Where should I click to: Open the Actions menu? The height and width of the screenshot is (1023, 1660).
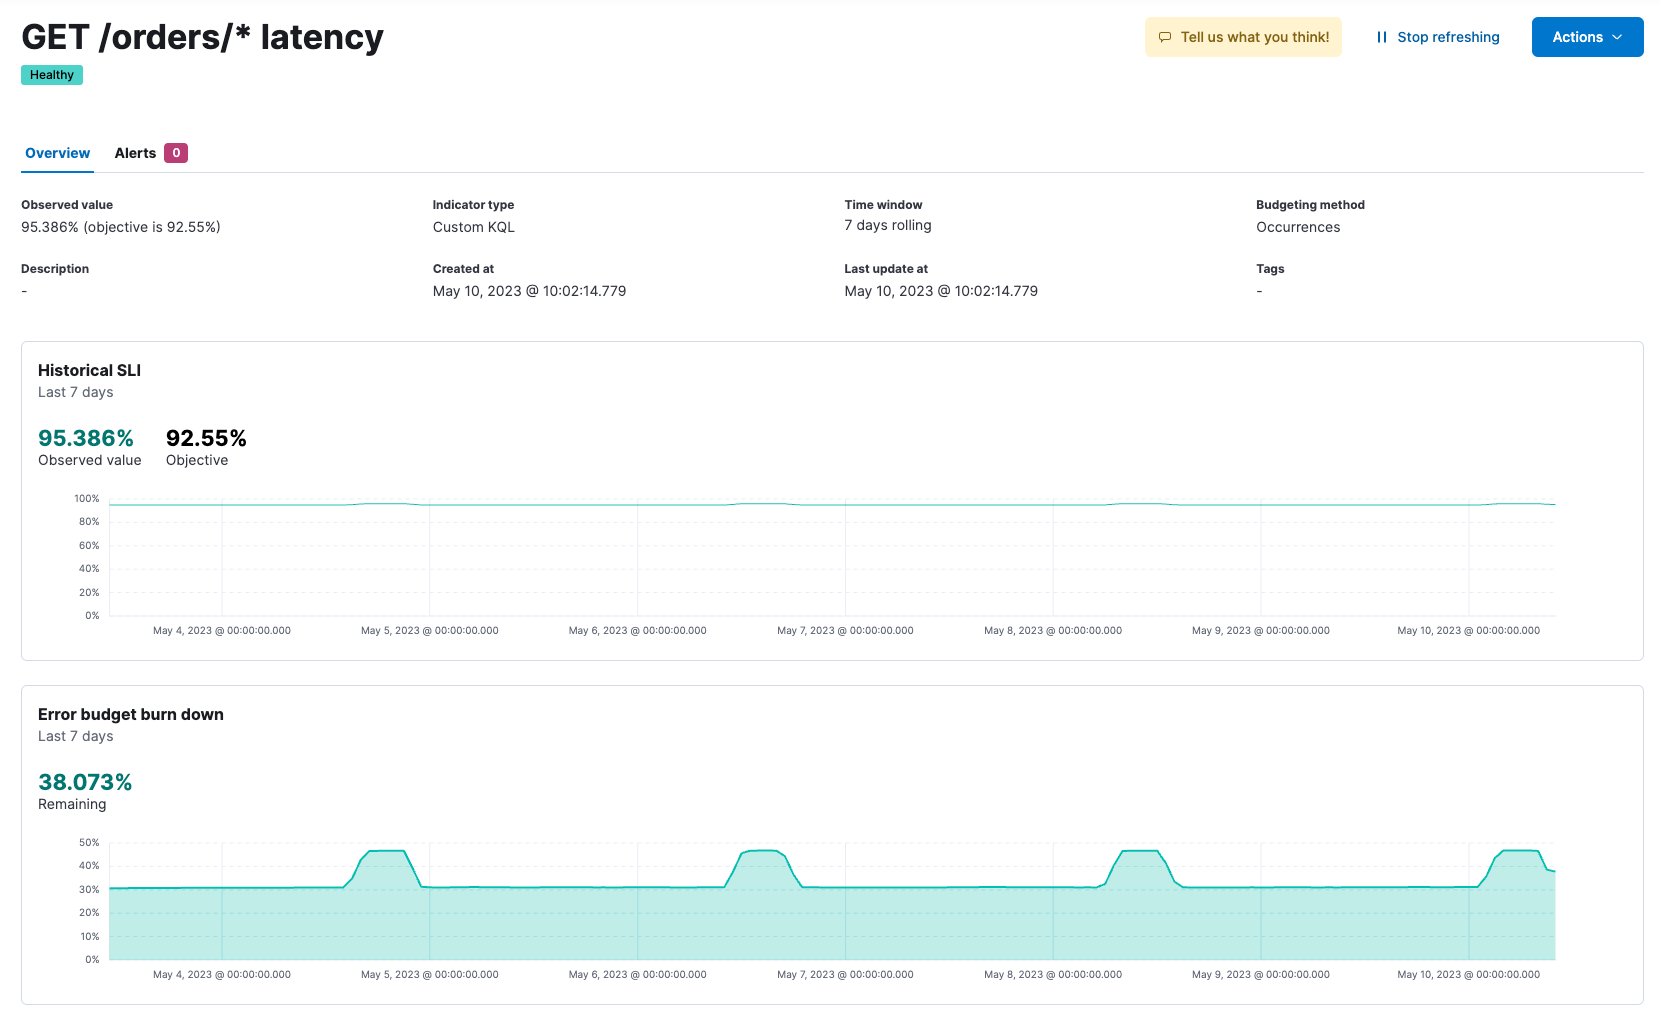(x=1587, y=36)
